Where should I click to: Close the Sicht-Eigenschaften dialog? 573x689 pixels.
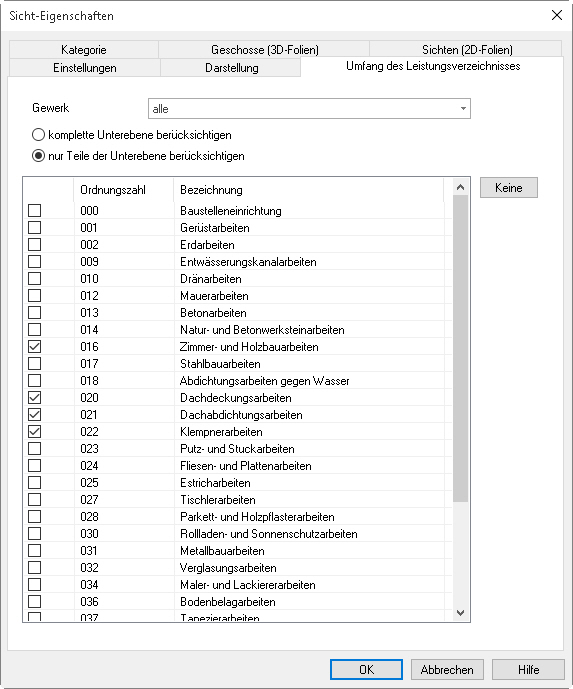tap(557, 15)
